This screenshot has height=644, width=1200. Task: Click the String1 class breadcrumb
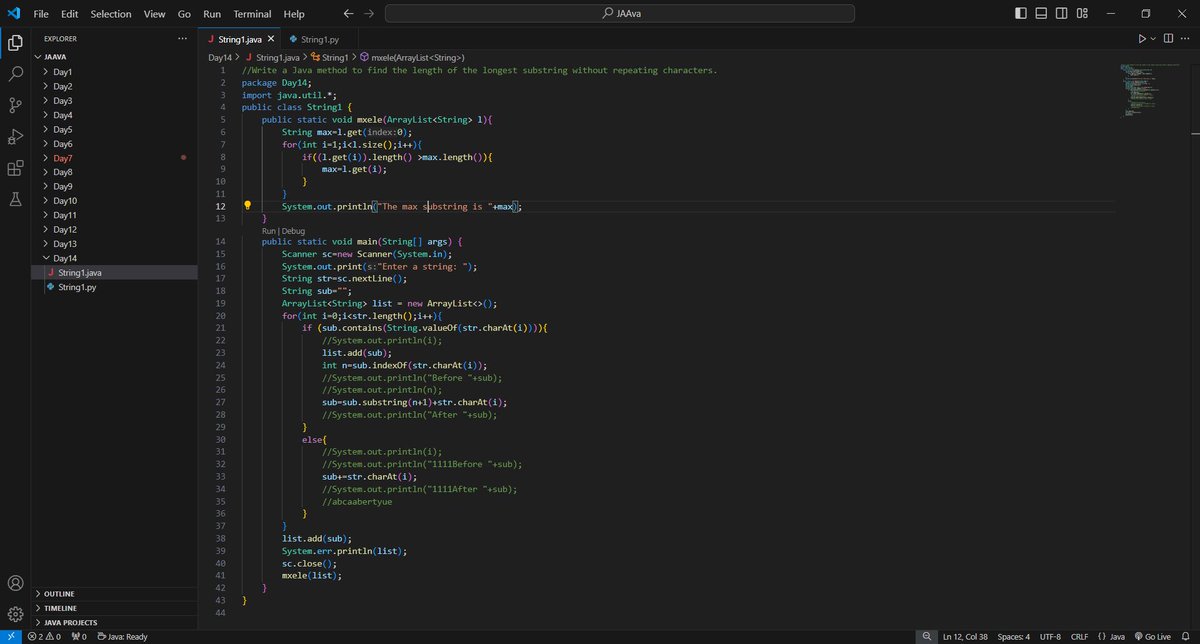coord(328,58)
